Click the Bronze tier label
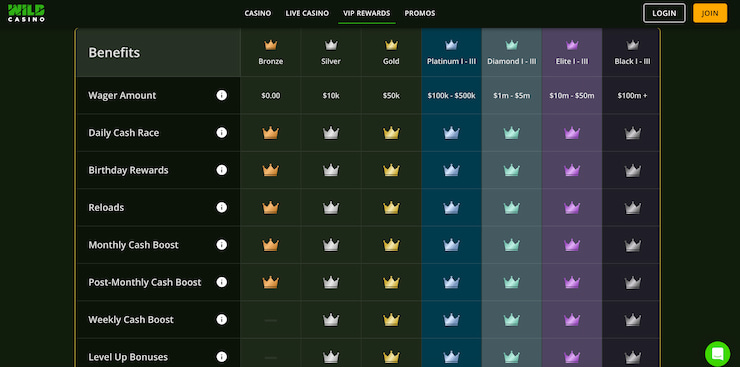The image size is (740, 367). tap(270, 61)
